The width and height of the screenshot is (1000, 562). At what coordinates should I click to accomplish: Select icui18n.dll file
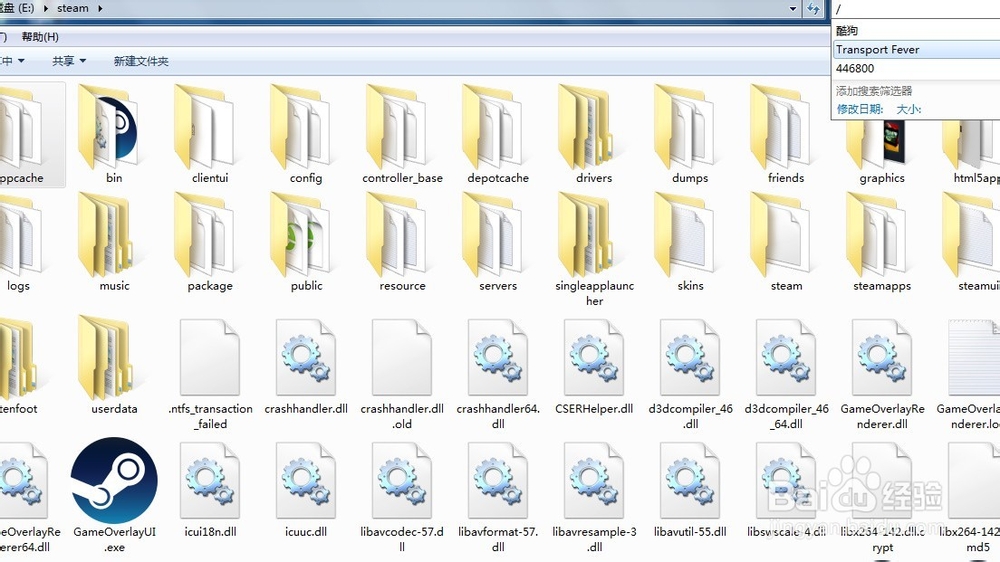point(210,490)
